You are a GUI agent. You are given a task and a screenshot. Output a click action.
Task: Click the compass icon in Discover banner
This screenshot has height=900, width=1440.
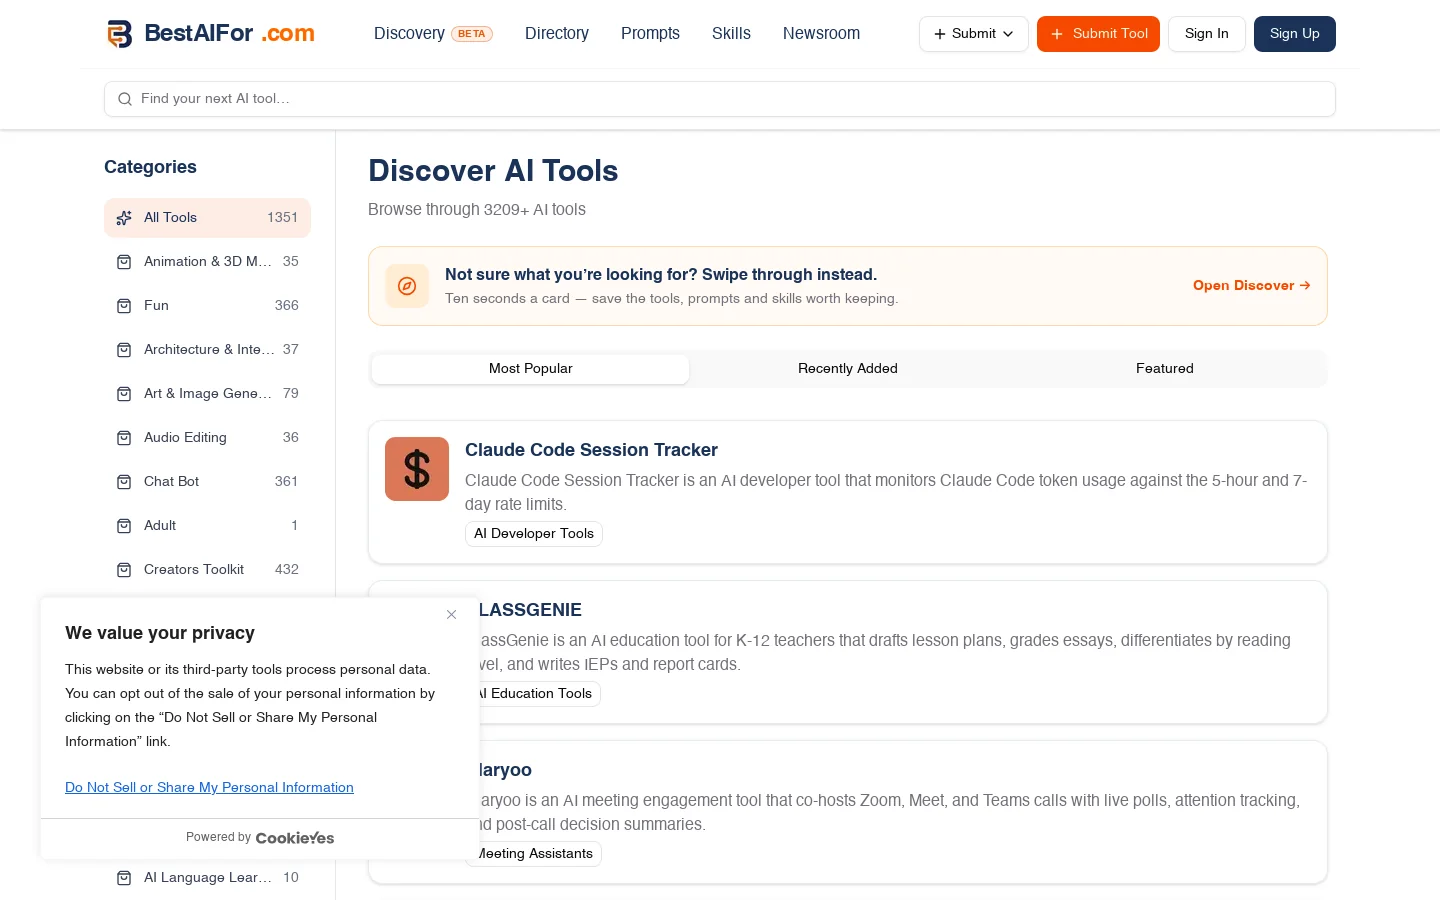407,286
